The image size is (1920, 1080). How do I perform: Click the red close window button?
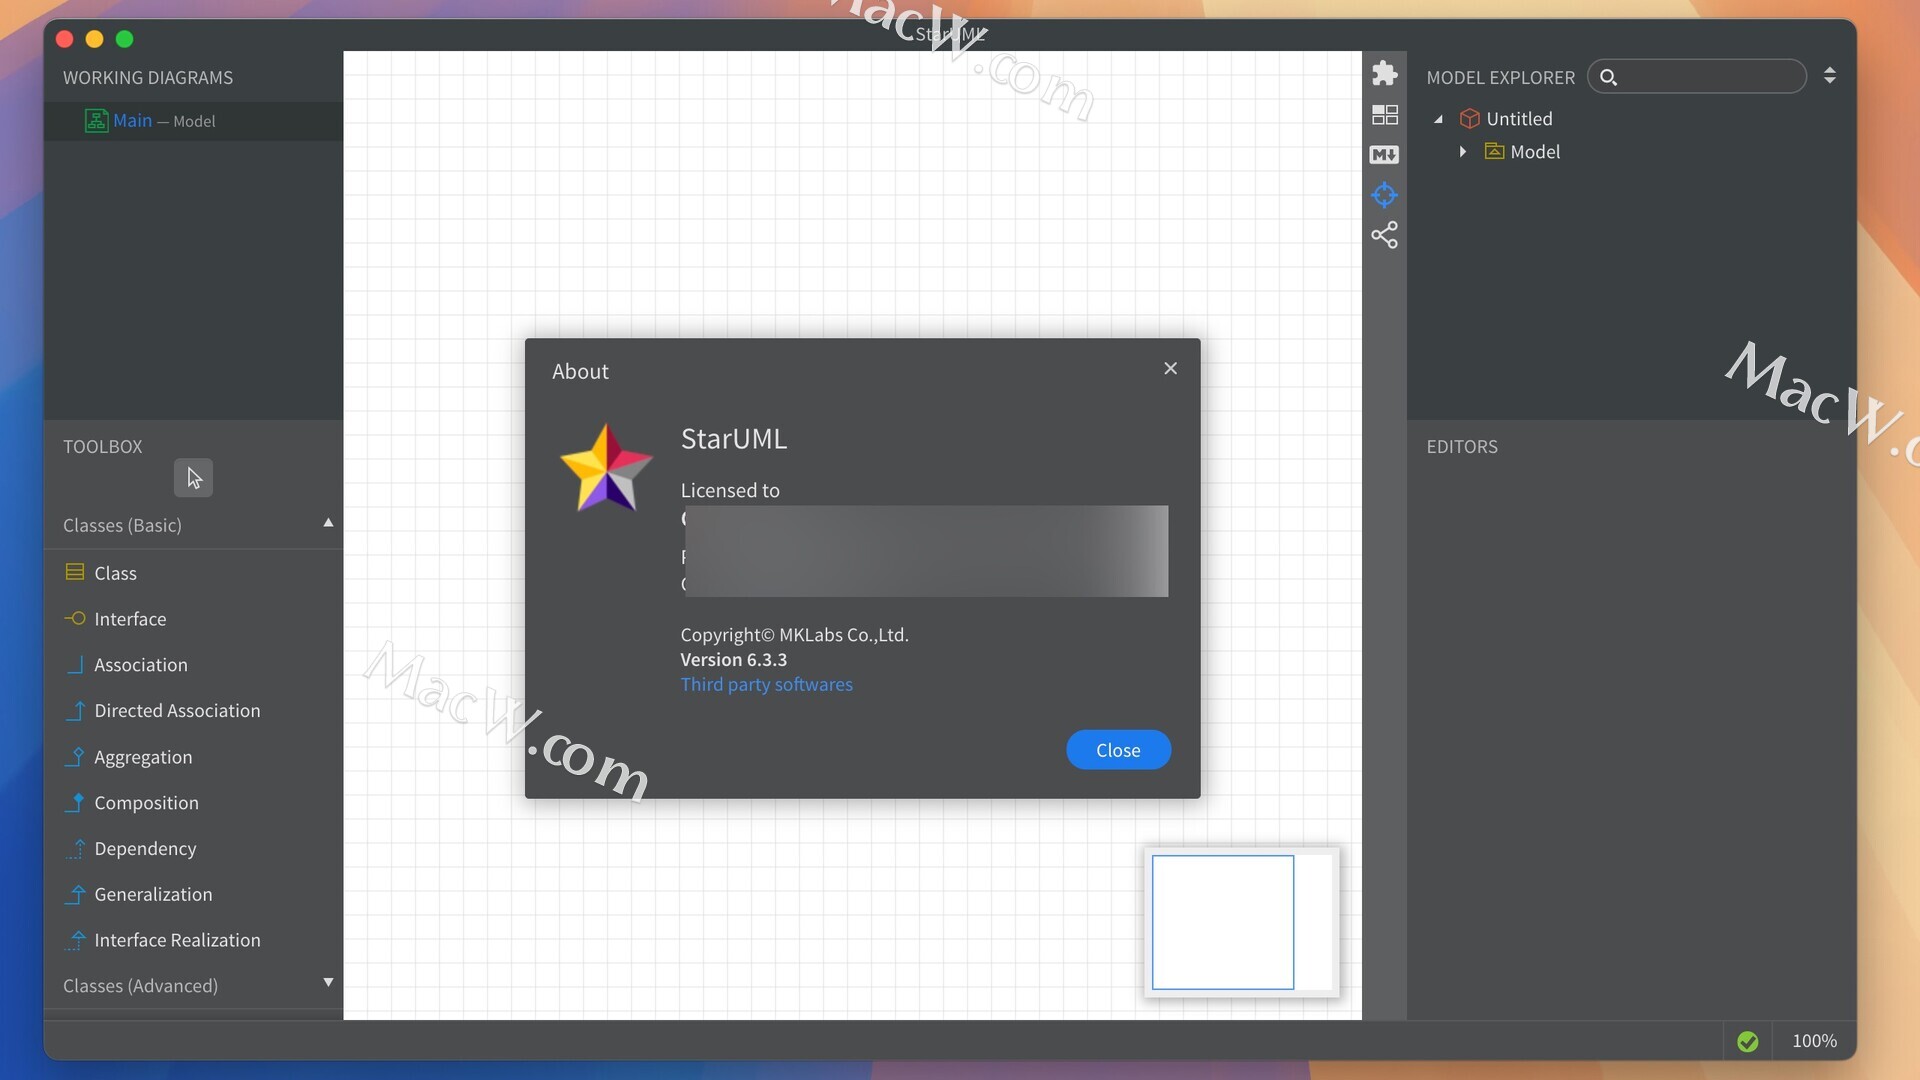(65, 39)
